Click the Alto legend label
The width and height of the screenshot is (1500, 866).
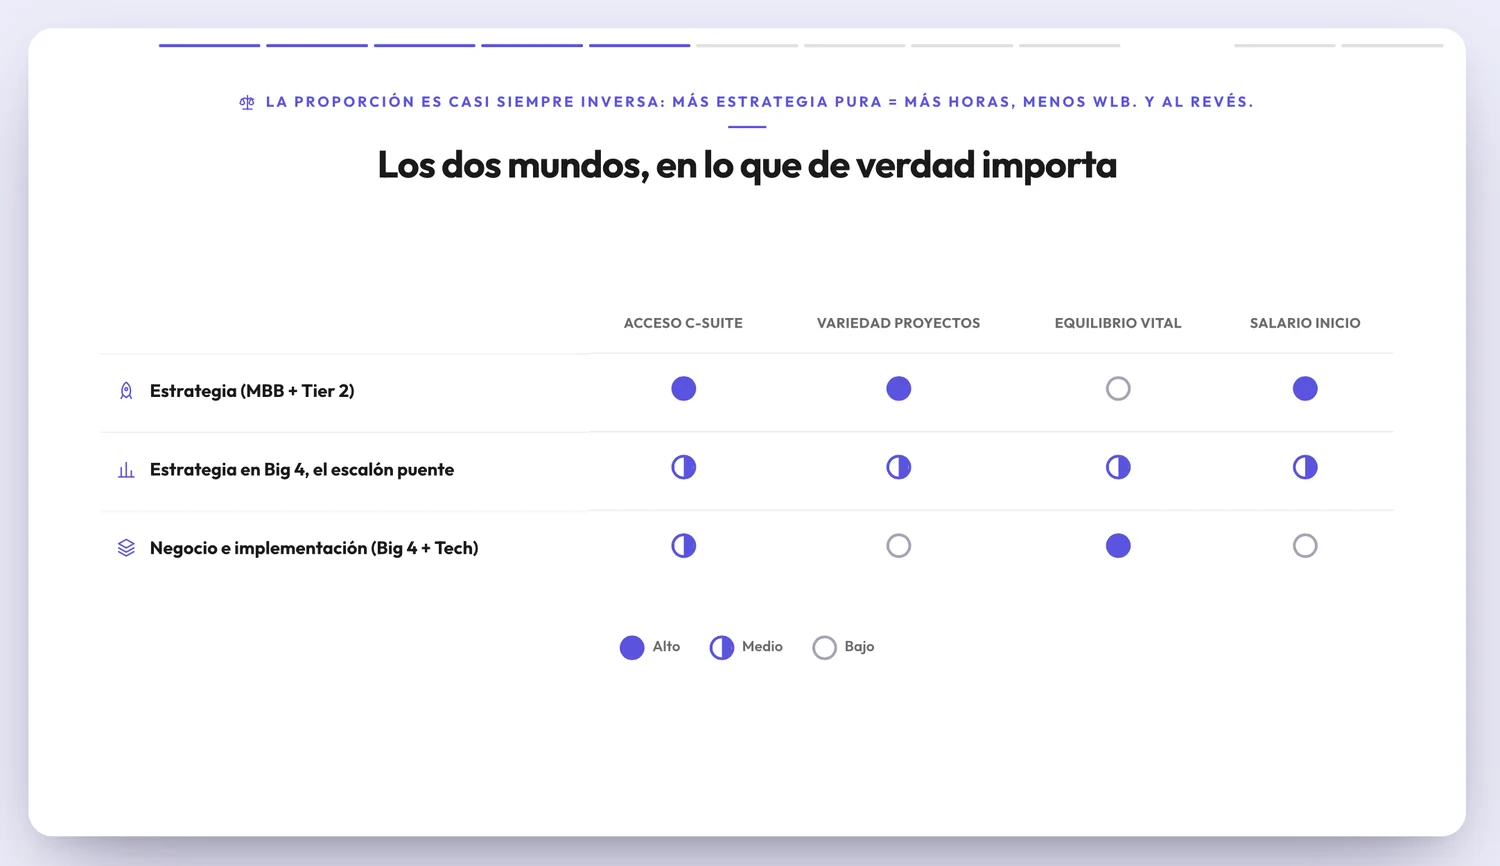point(666,647)
